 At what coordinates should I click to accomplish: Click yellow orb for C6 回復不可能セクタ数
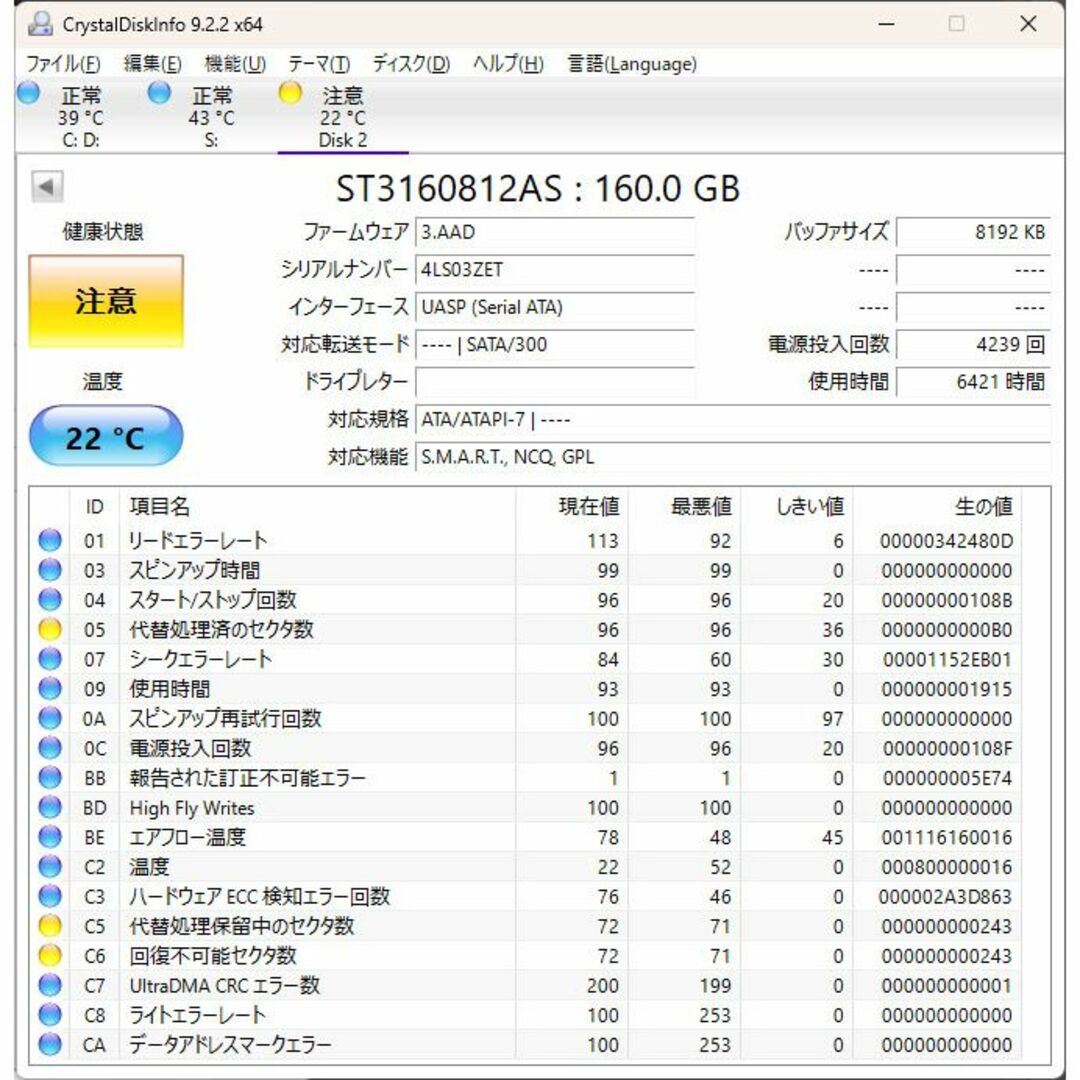click(50, 955)
